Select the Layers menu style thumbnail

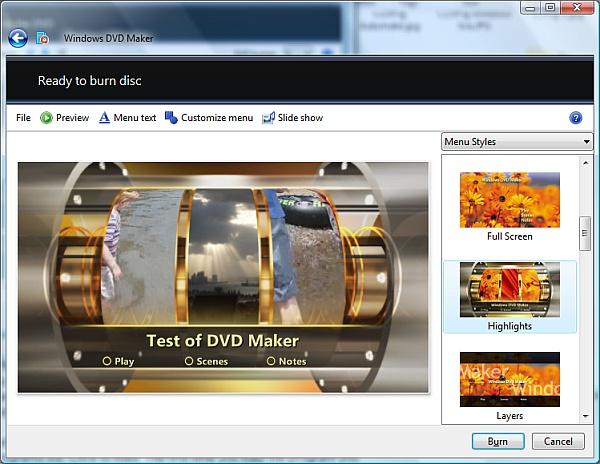click(510, 379)
